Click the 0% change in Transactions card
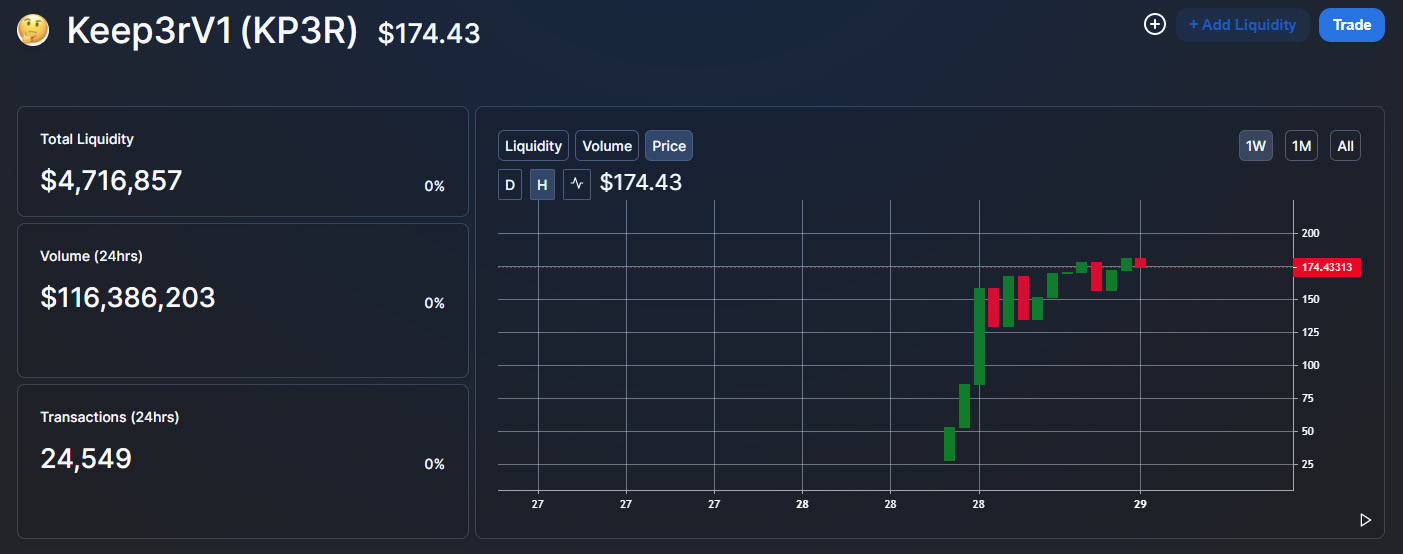Viewport: 1403px width, 554px height. point(434,464)
